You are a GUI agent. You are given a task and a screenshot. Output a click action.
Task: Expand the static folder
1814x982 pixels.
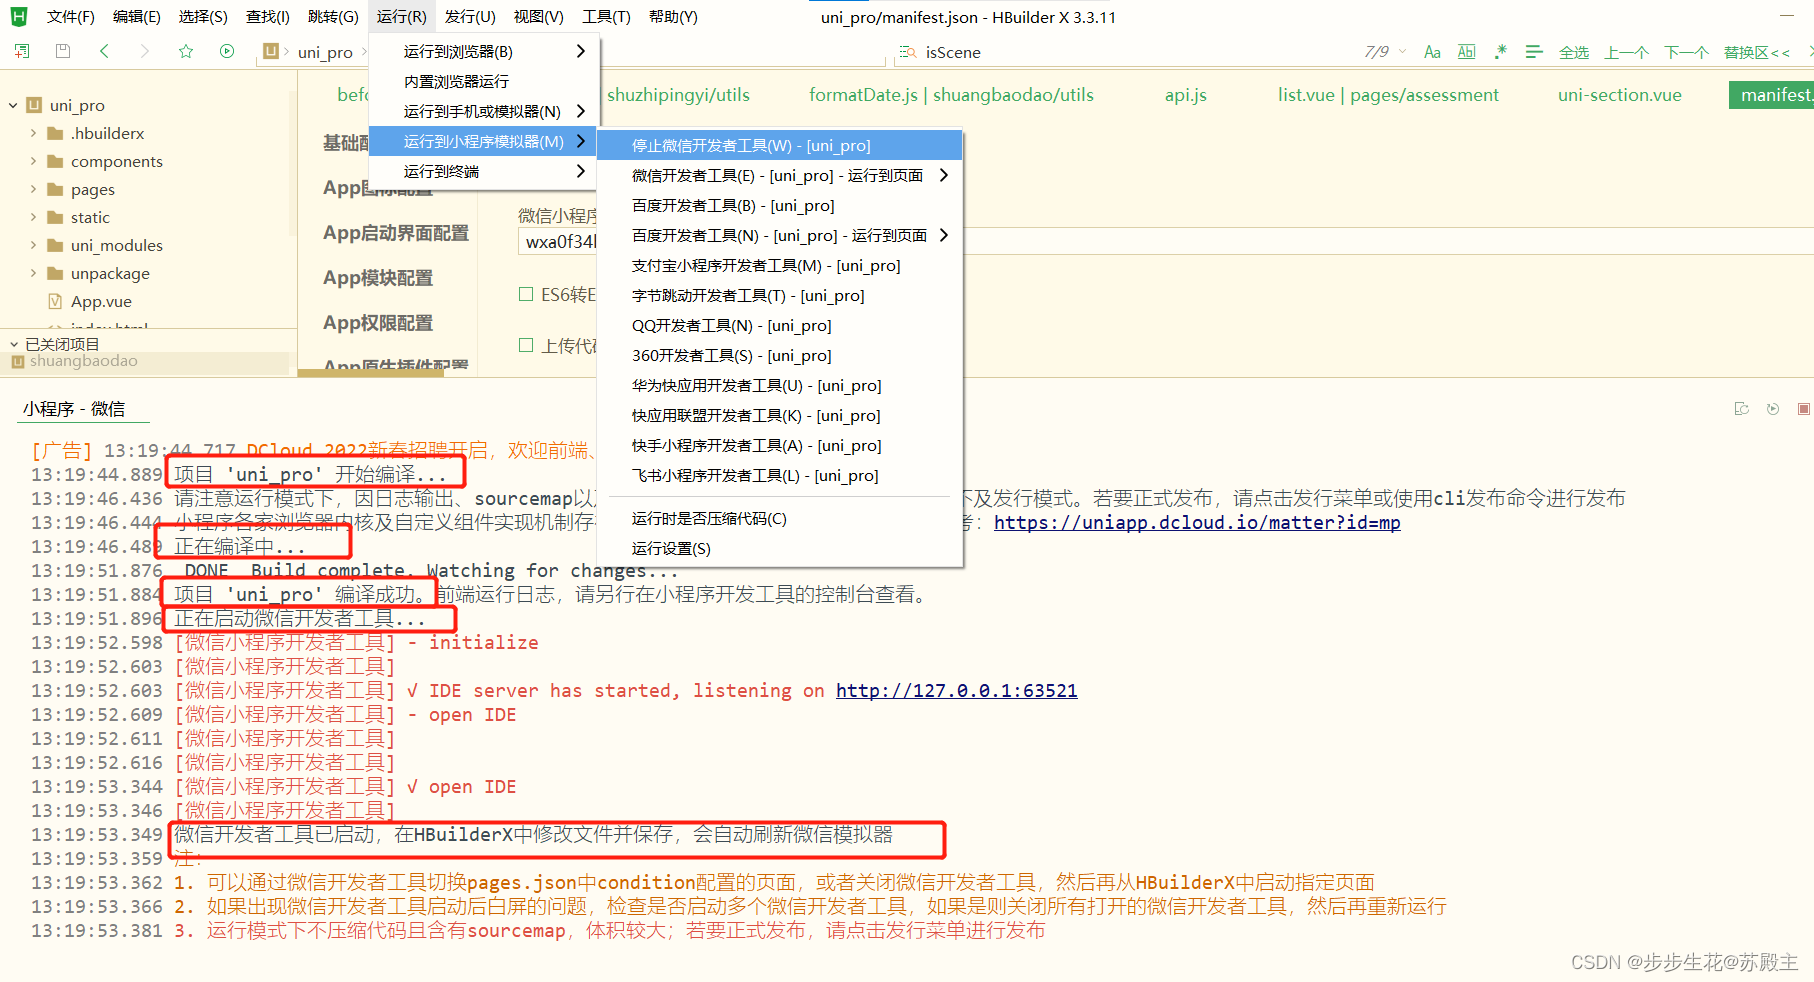pos(33,217)
